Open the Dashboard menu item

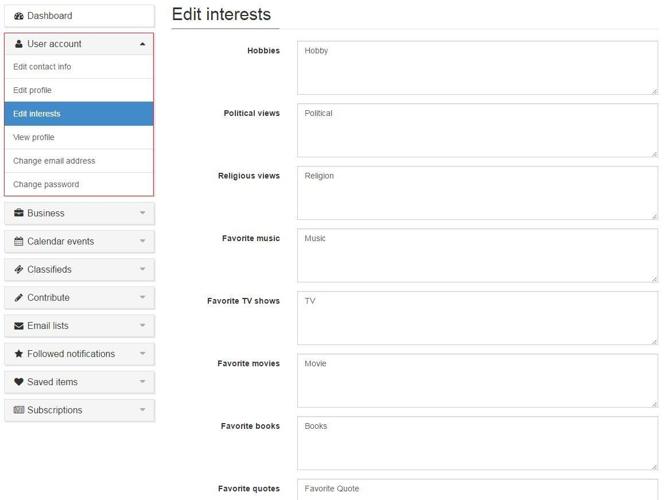tap(79, 16)
